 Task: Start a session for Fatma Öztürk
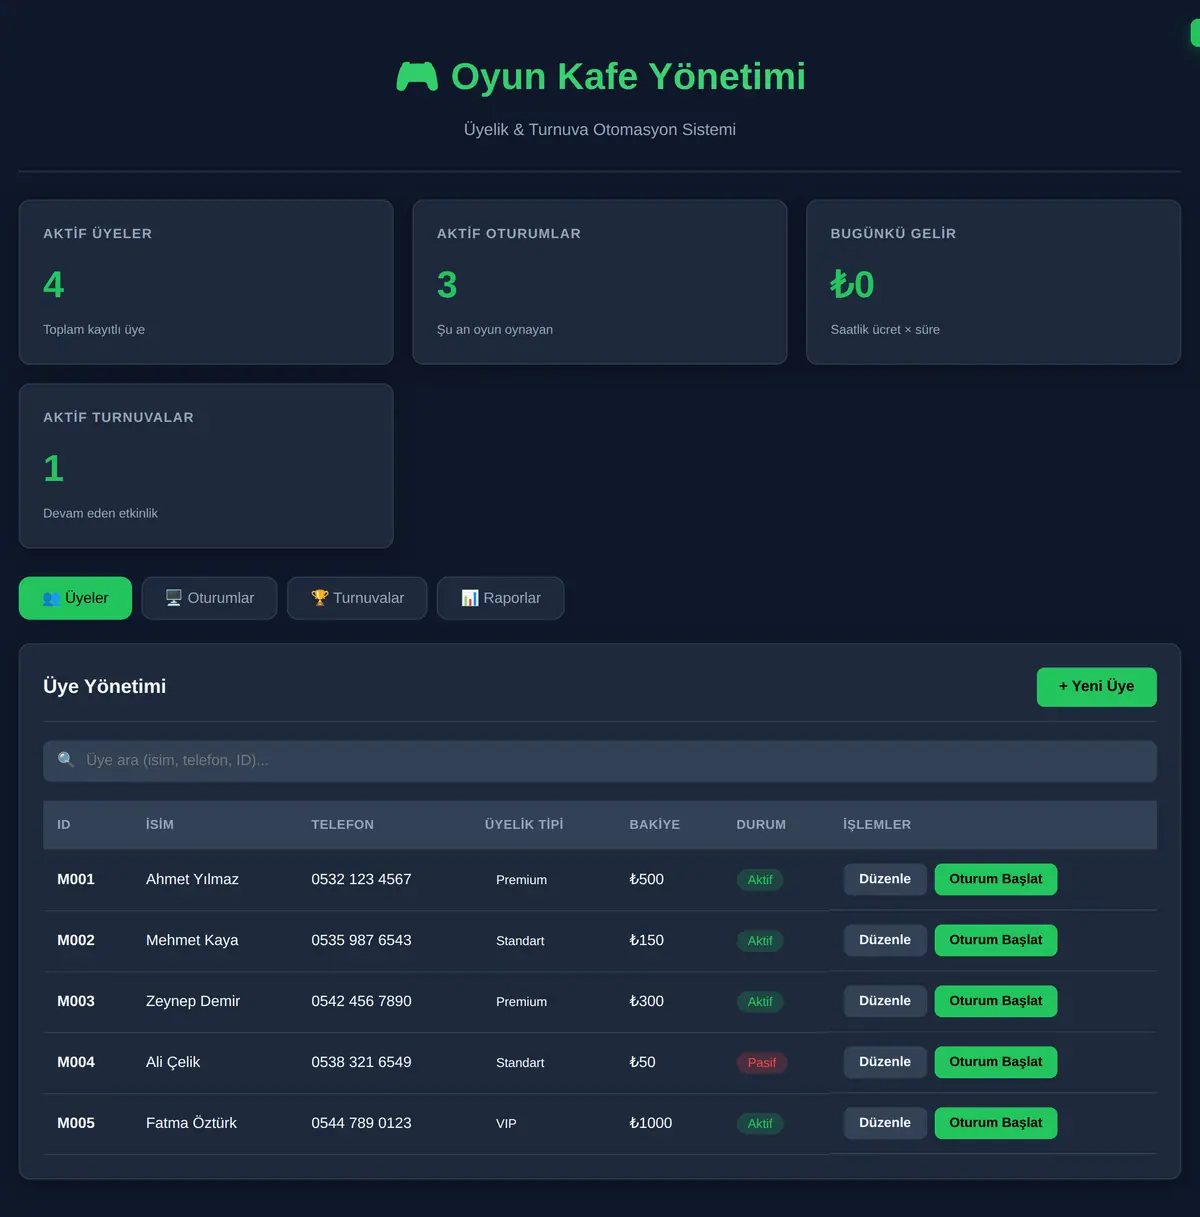point(996,1123)
